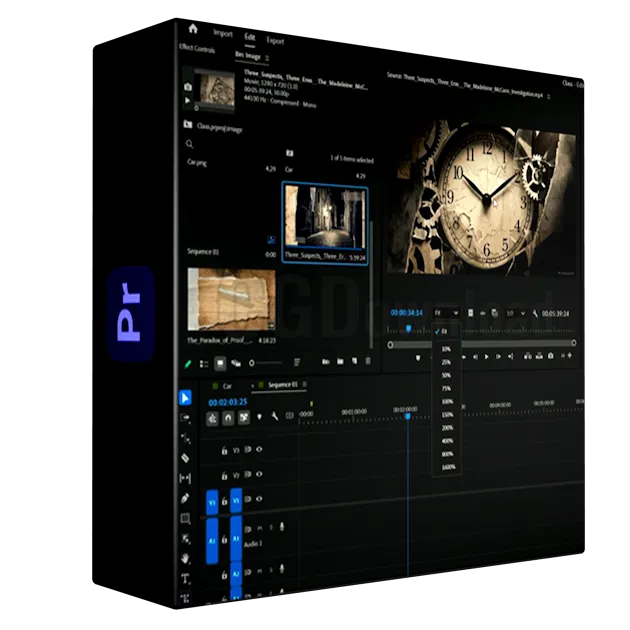Open the source monitor button editor plus
This screenshot has height=630, width=630.
tap(570, 355)
